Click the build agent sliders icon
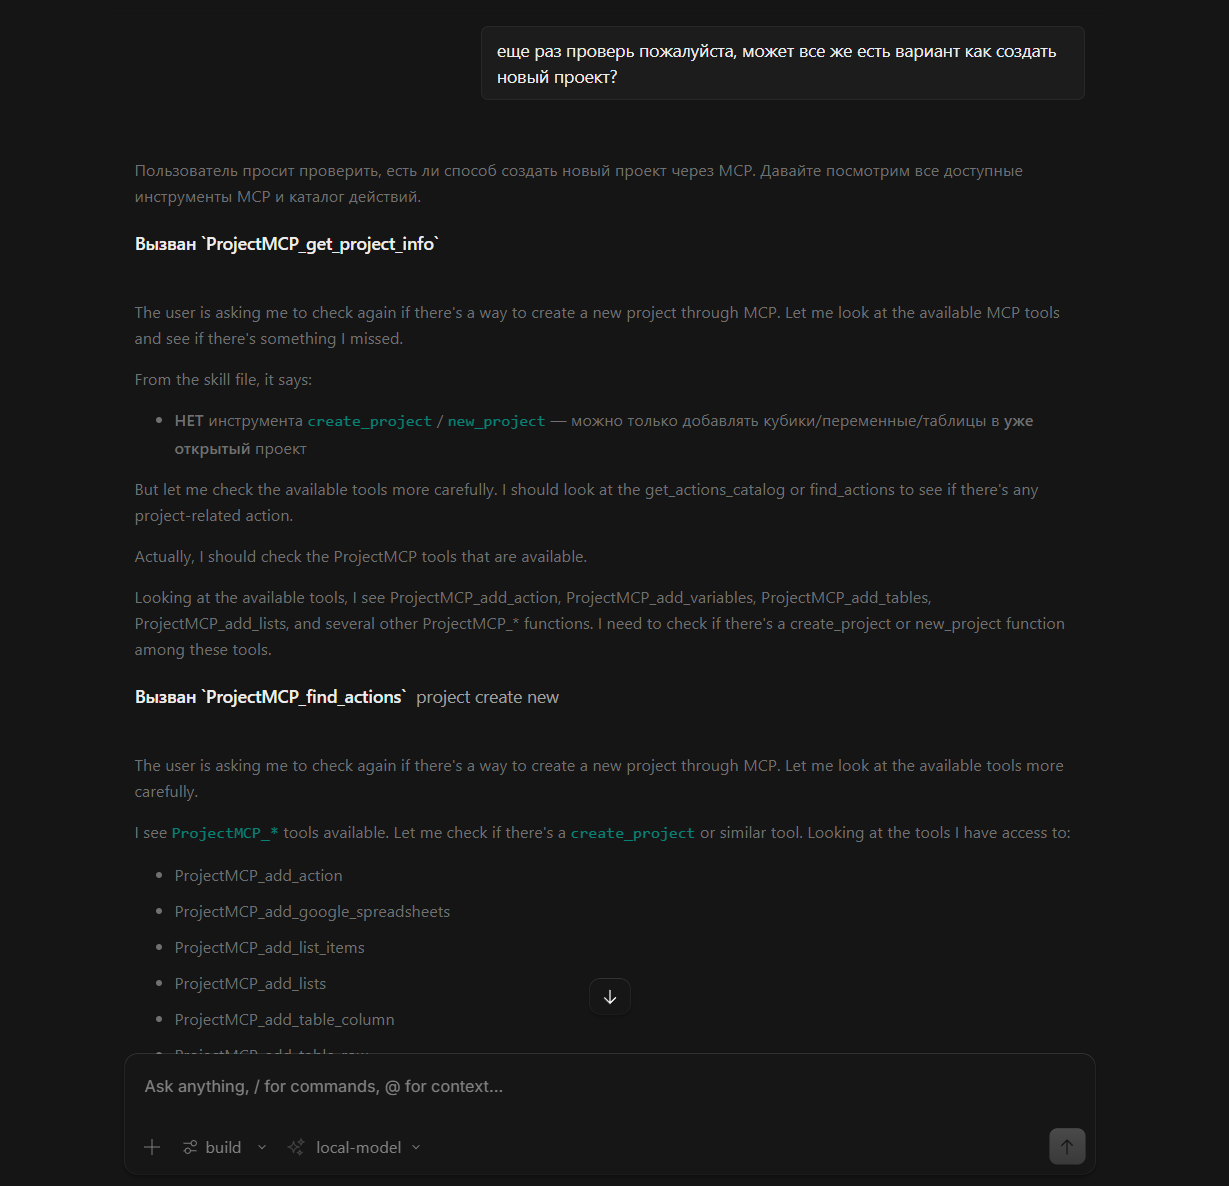Screen dimensions: 1229x1186 click(190, 1147)
